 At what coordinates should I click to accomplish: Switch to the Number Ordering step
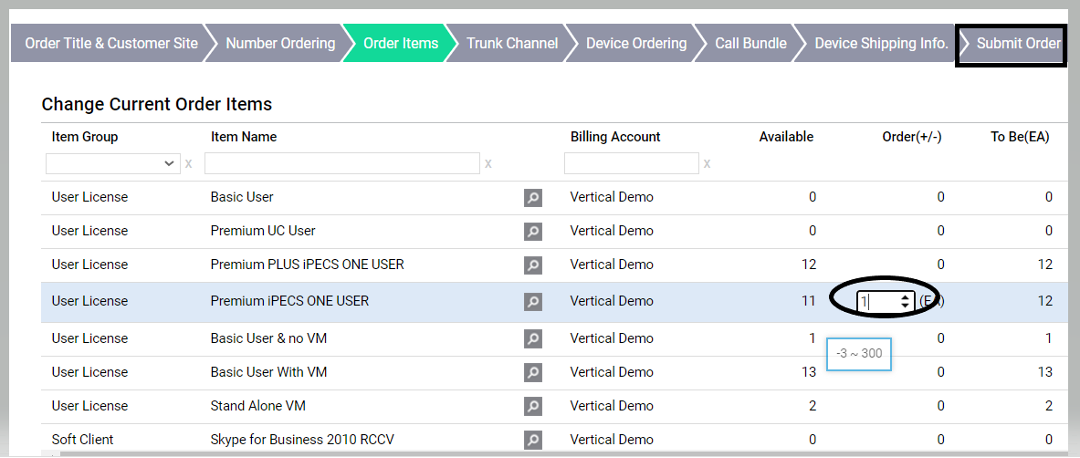point(280,43)
